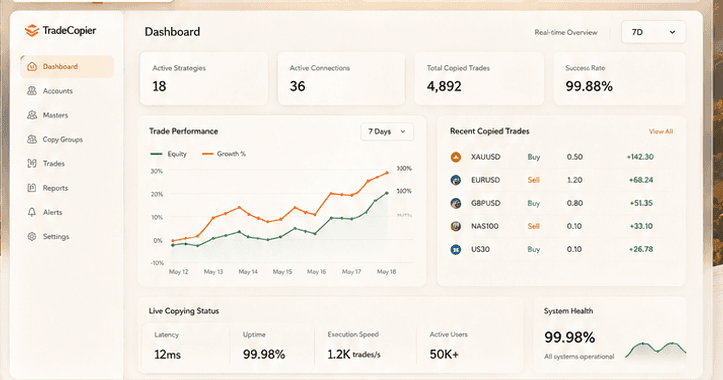
Task: Click the Latency value 12ms
Action: (x=167, y=355)
